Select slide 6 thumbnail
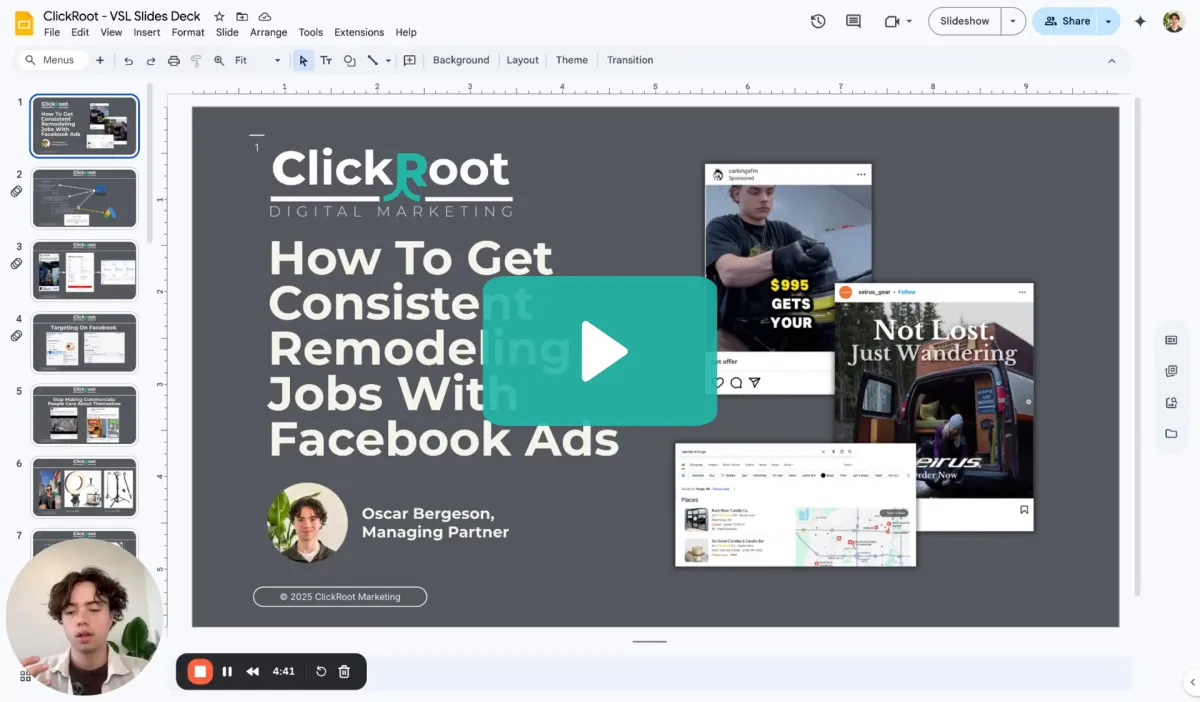The image size is (1200, 702). [x=84, y=487]
